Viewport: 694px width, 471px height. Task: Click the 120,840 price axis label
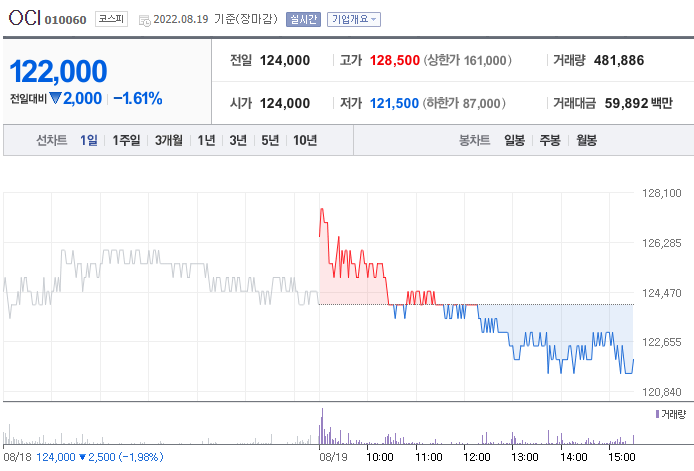(662, 392)
